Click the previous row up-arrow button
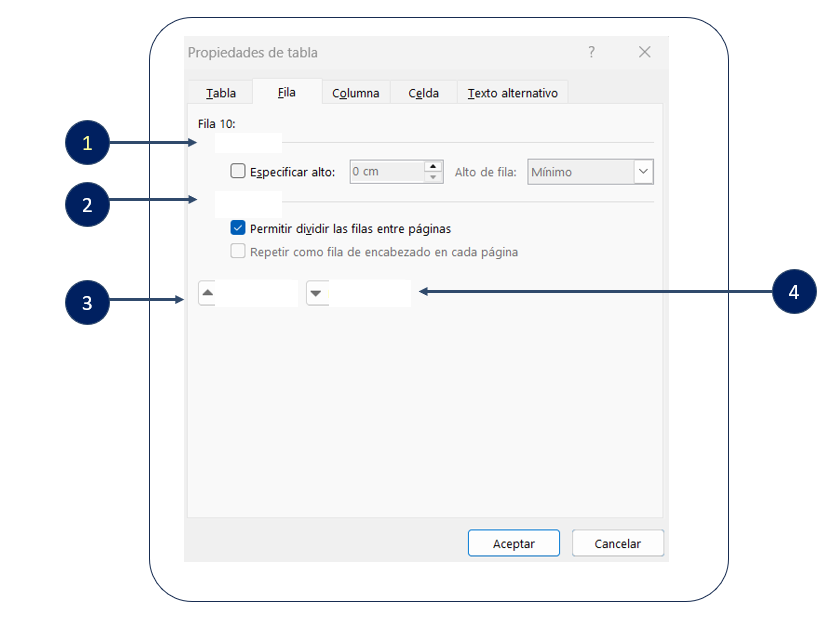835x627 pixels. (208, 293)
